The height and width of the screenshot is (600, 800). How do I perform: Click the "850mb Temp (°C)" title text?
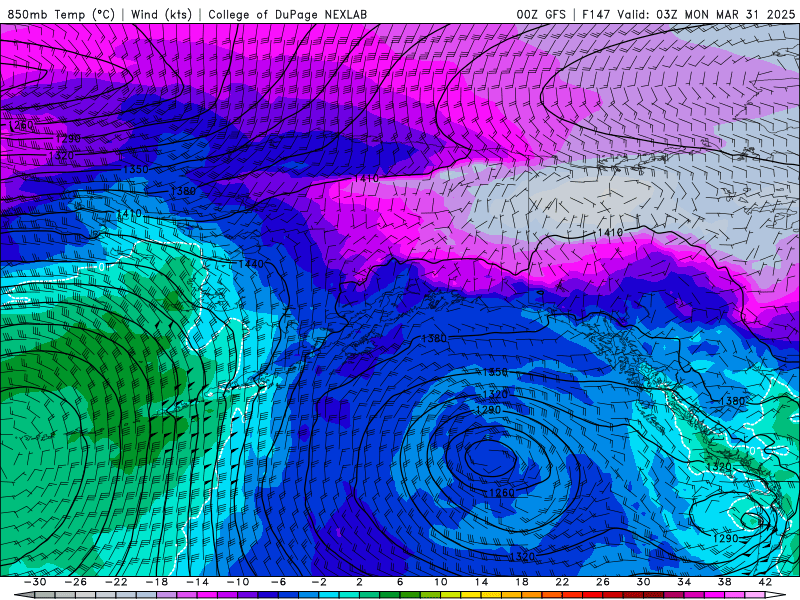(x=61, y=14)
